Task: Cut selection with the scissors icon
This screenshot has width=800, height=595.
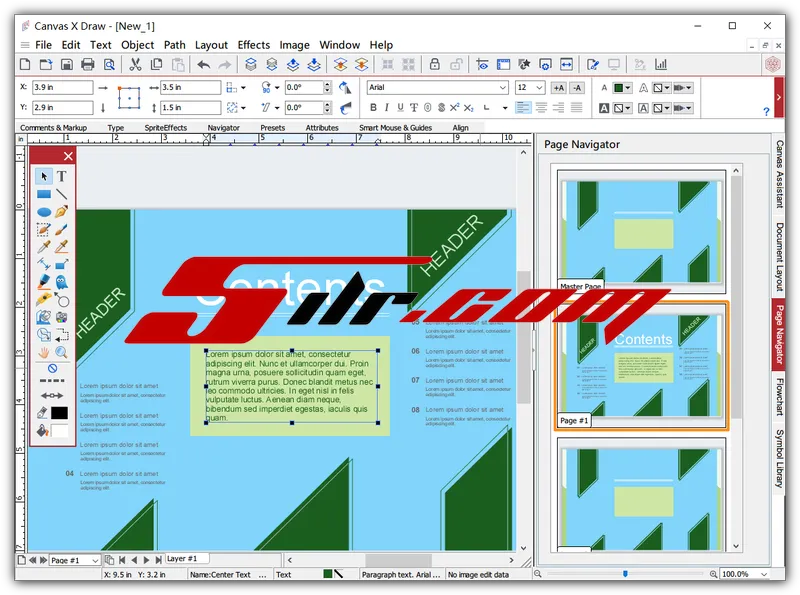Action: coord(135,65)
